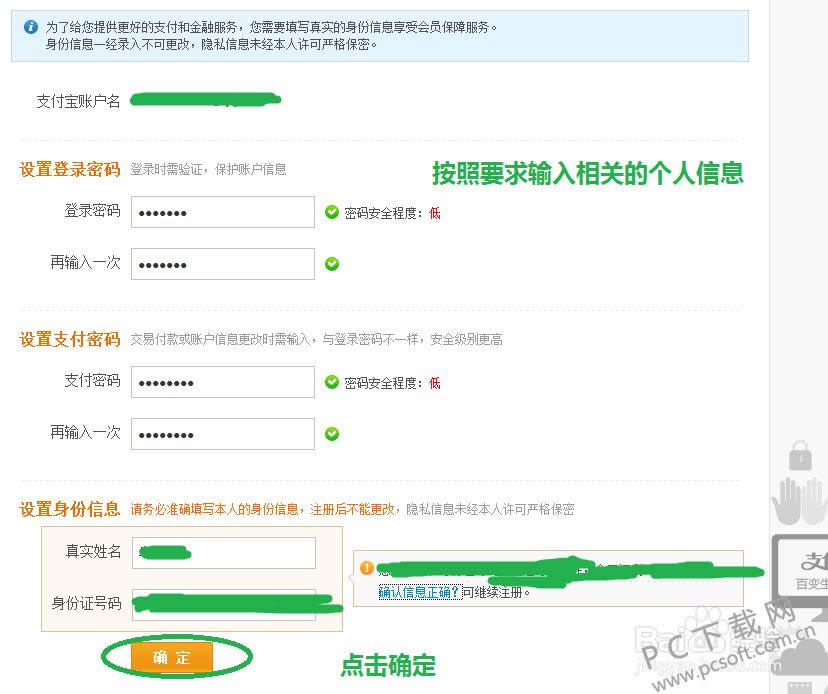This screenshot has height=694, width=828.
Task: Click the orange warning icon in tooltip
Action: click(x=367, y=567)
